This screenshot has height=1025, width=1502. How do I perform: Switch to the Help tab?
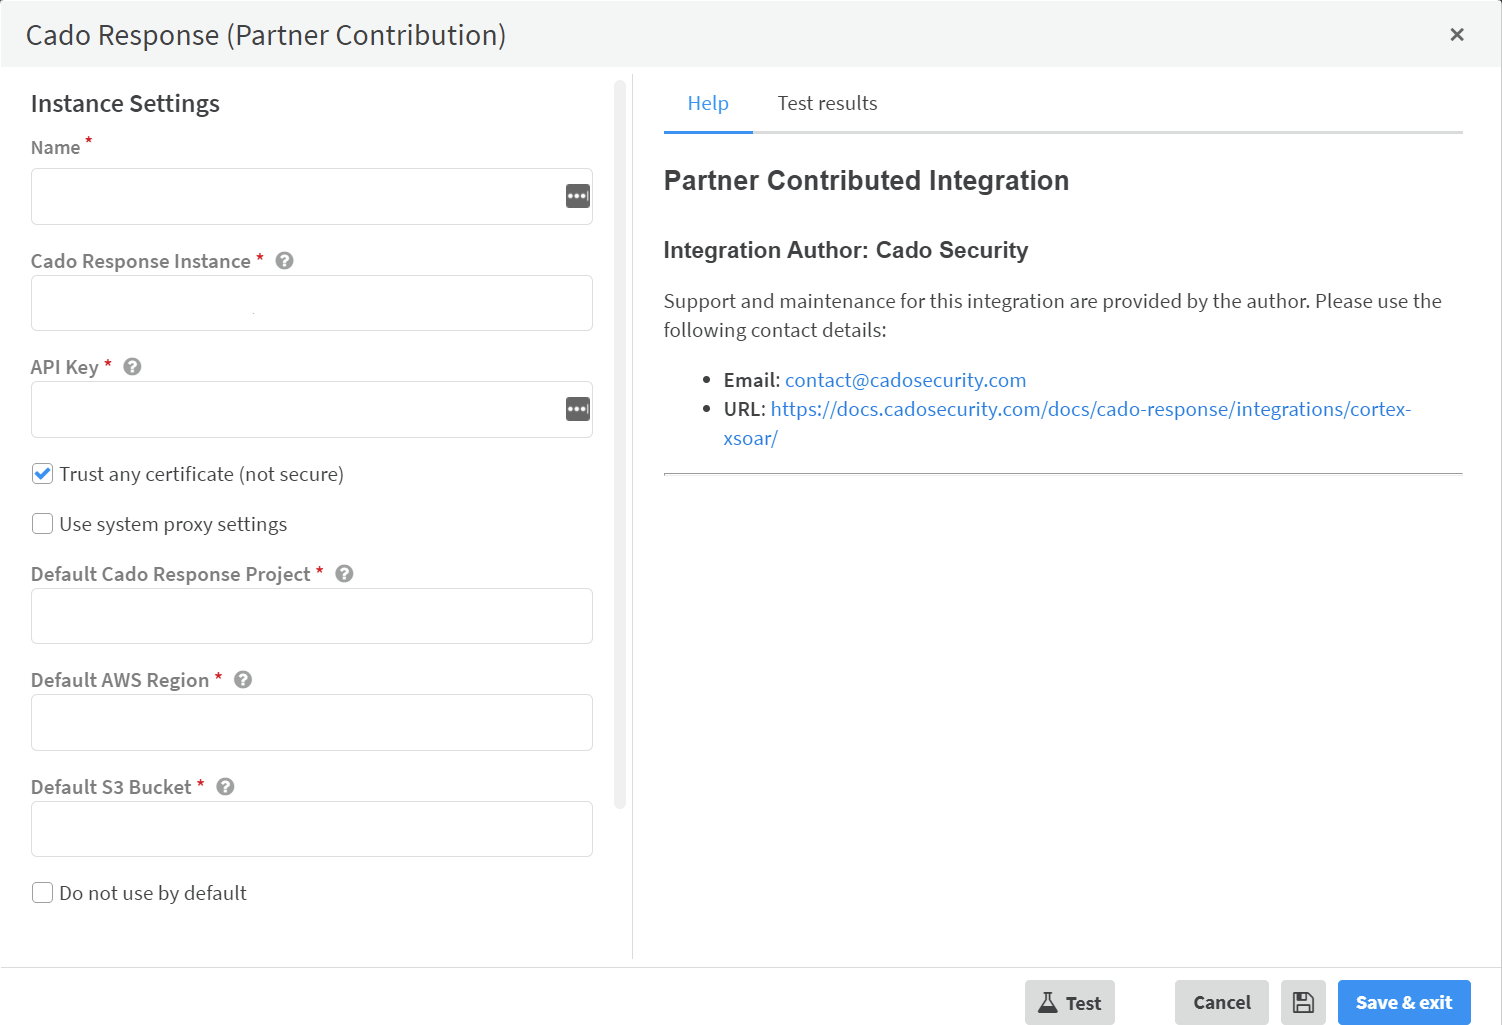(708, 103)
